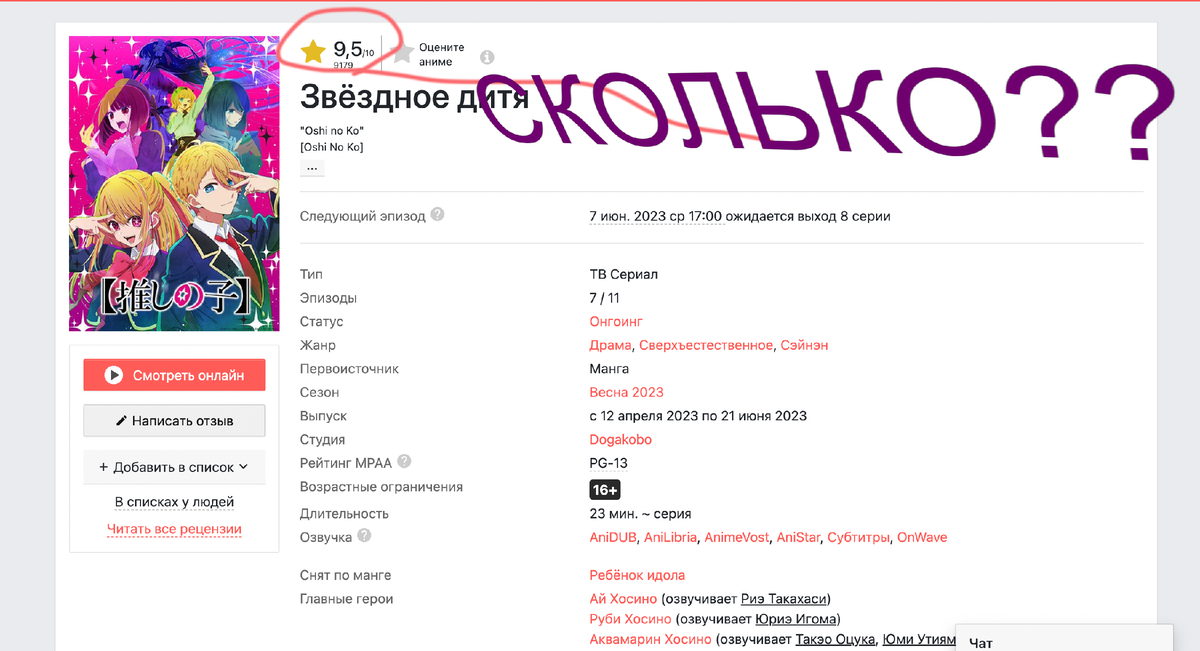
Task: Open voice actor Риэ Такахаси link
Action: click(785, 599)
